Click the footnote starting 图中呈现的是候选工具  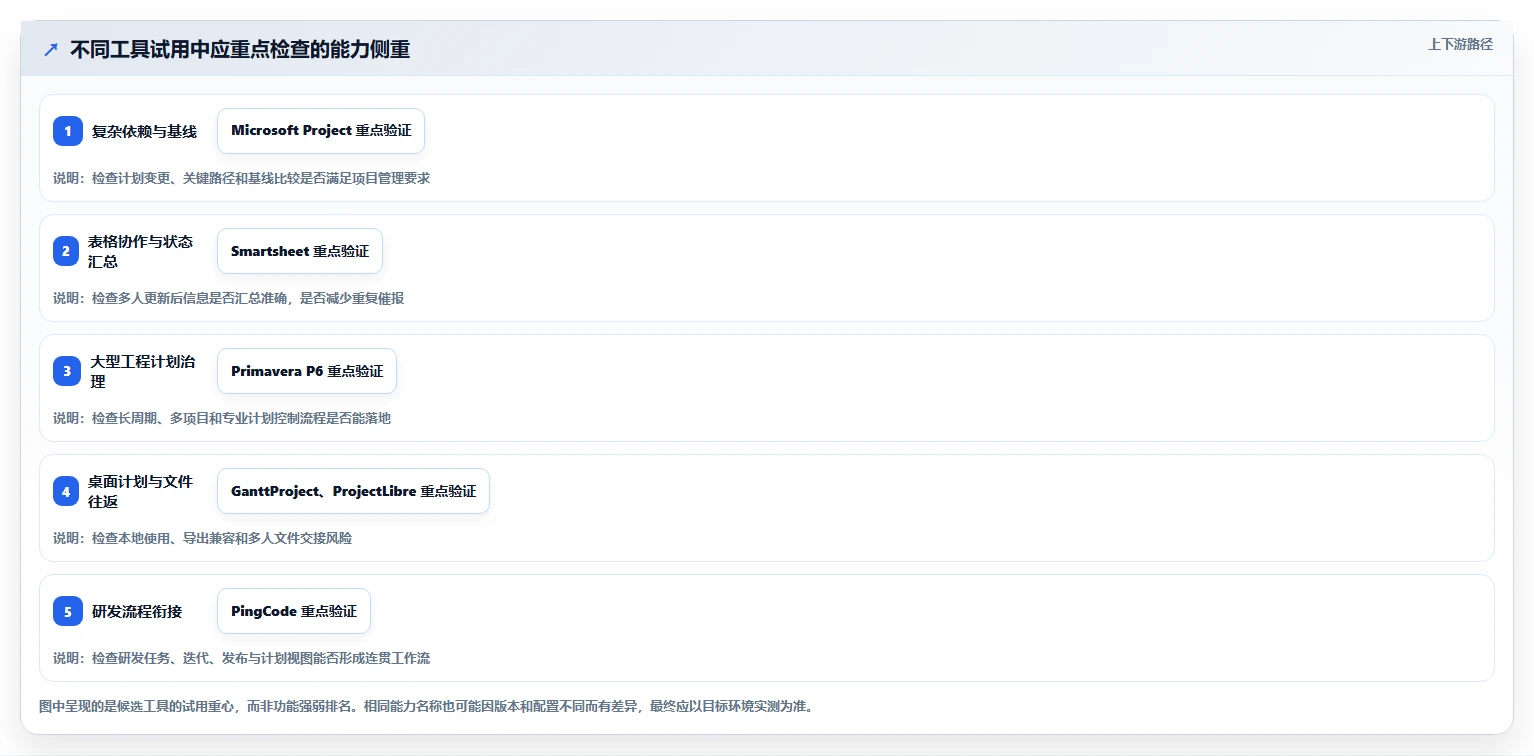coord(427,706)
